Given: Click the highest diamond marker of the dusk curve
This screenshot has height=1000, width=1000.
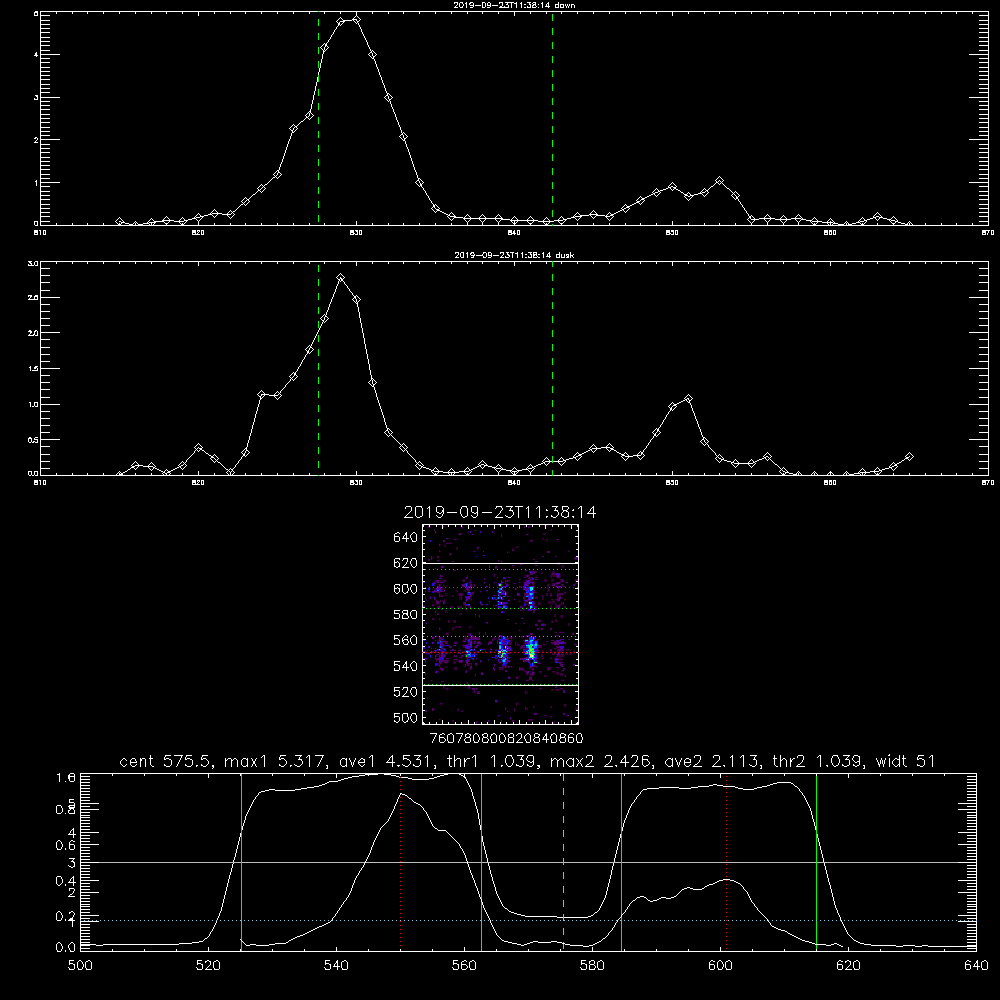Looking at the screenshot, I should (341, 278).
